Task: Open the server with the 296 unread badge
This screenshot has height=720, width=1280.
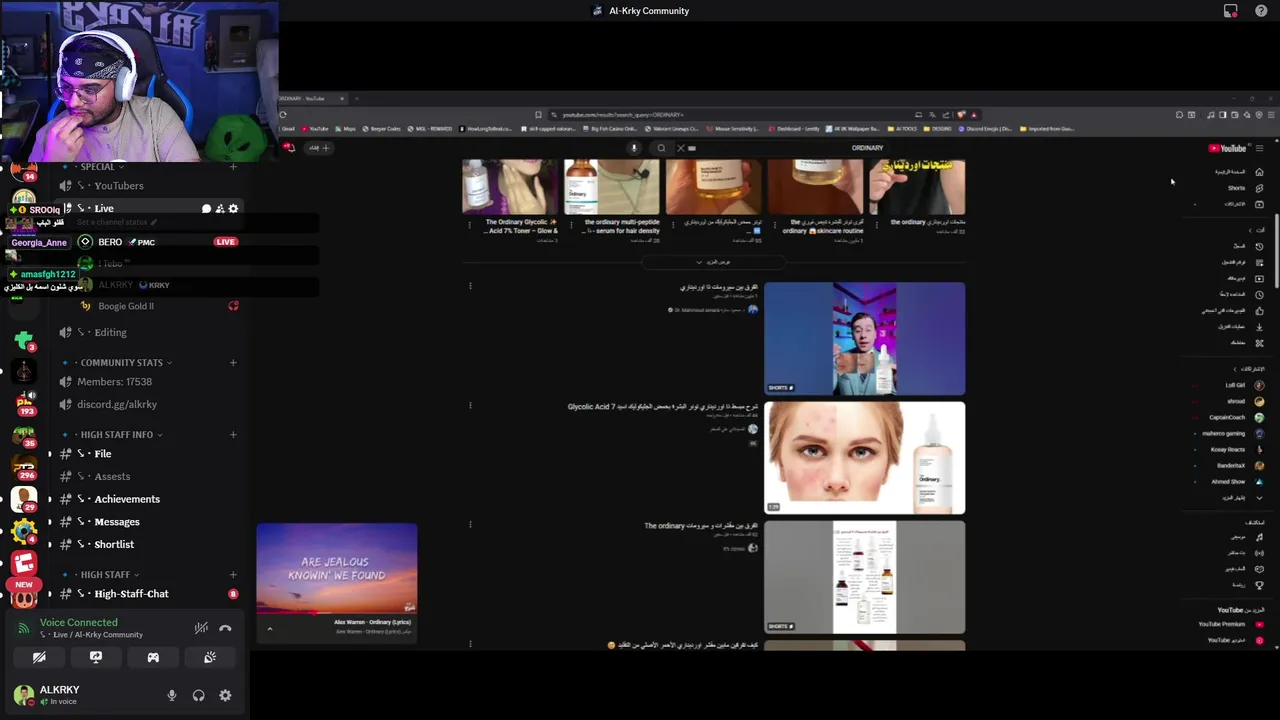Action: click(24, 466)
